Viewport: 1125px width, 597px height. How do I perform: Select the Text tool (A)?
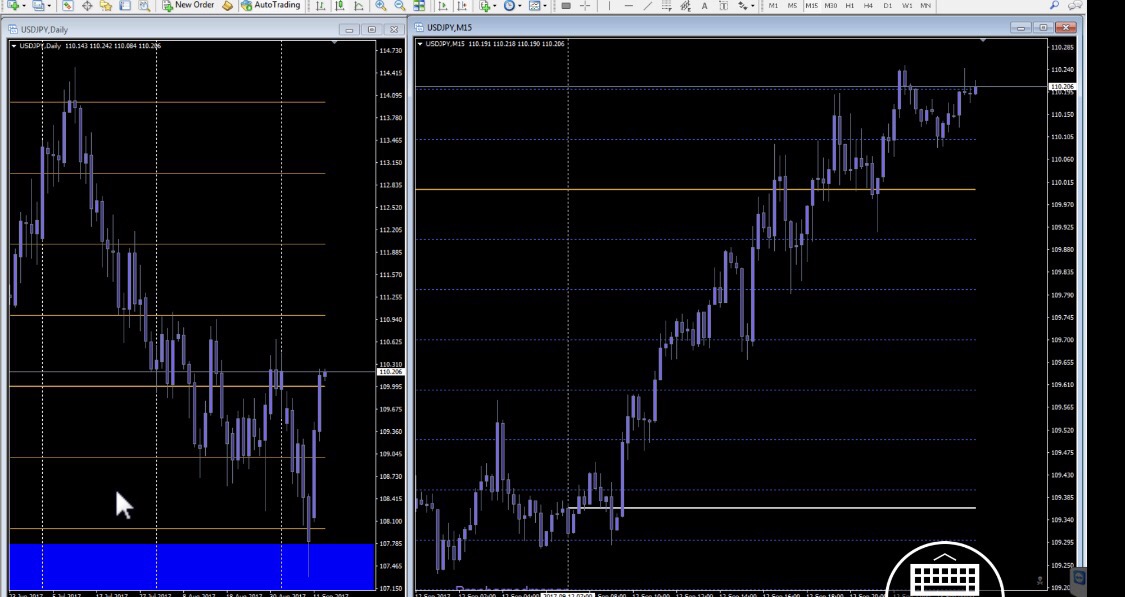pyautogui.click(x=704, y=5)
